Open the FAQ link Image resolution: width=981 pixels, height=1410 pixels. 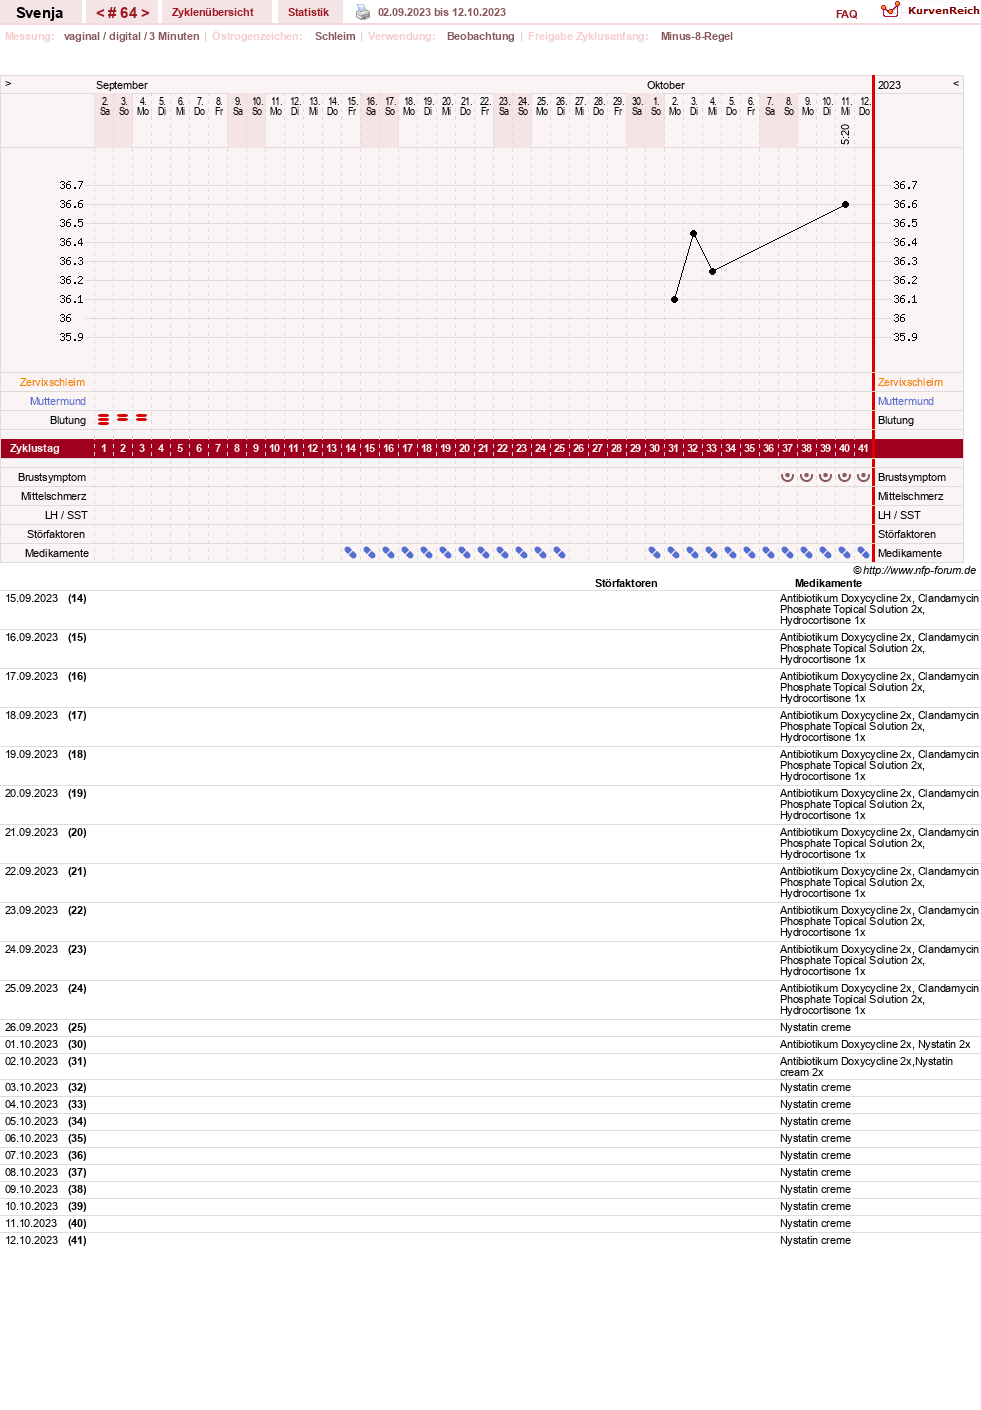point(847,14)
